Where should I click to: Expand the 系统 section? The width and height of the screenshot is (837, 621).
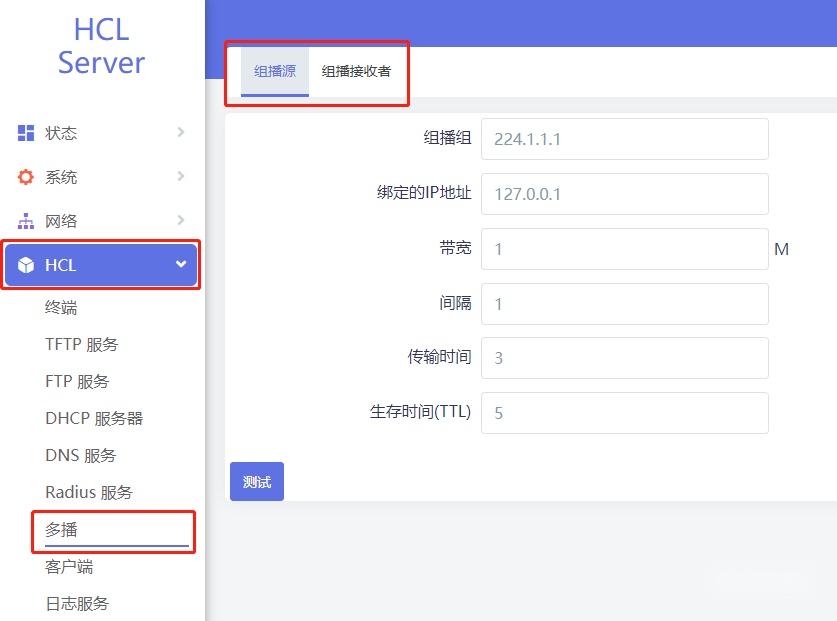(100, 177)
